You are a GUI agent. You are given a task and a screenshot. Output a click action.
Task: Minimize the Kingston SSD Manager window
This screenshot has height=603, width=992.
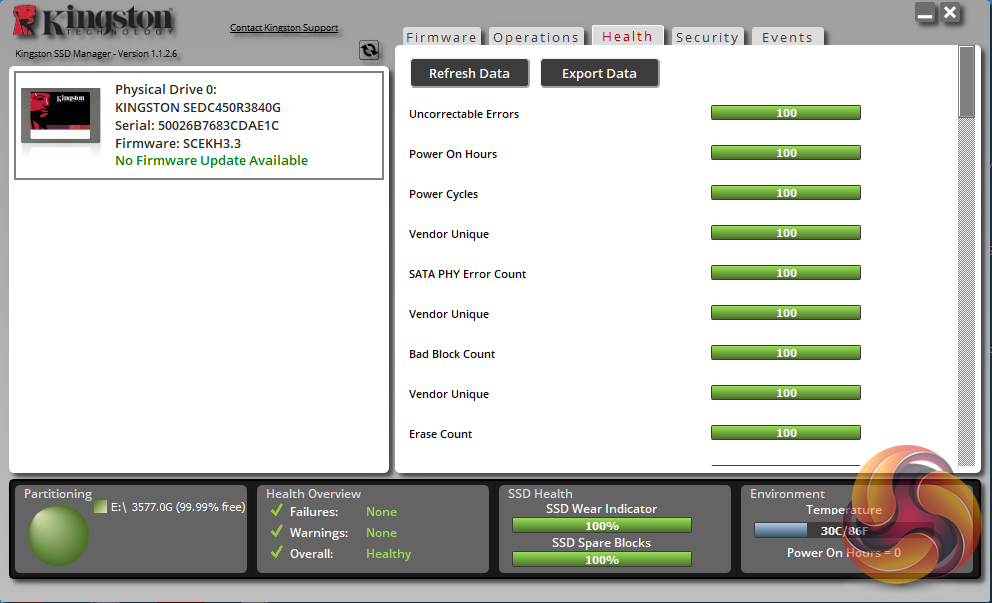coord(925,13)
